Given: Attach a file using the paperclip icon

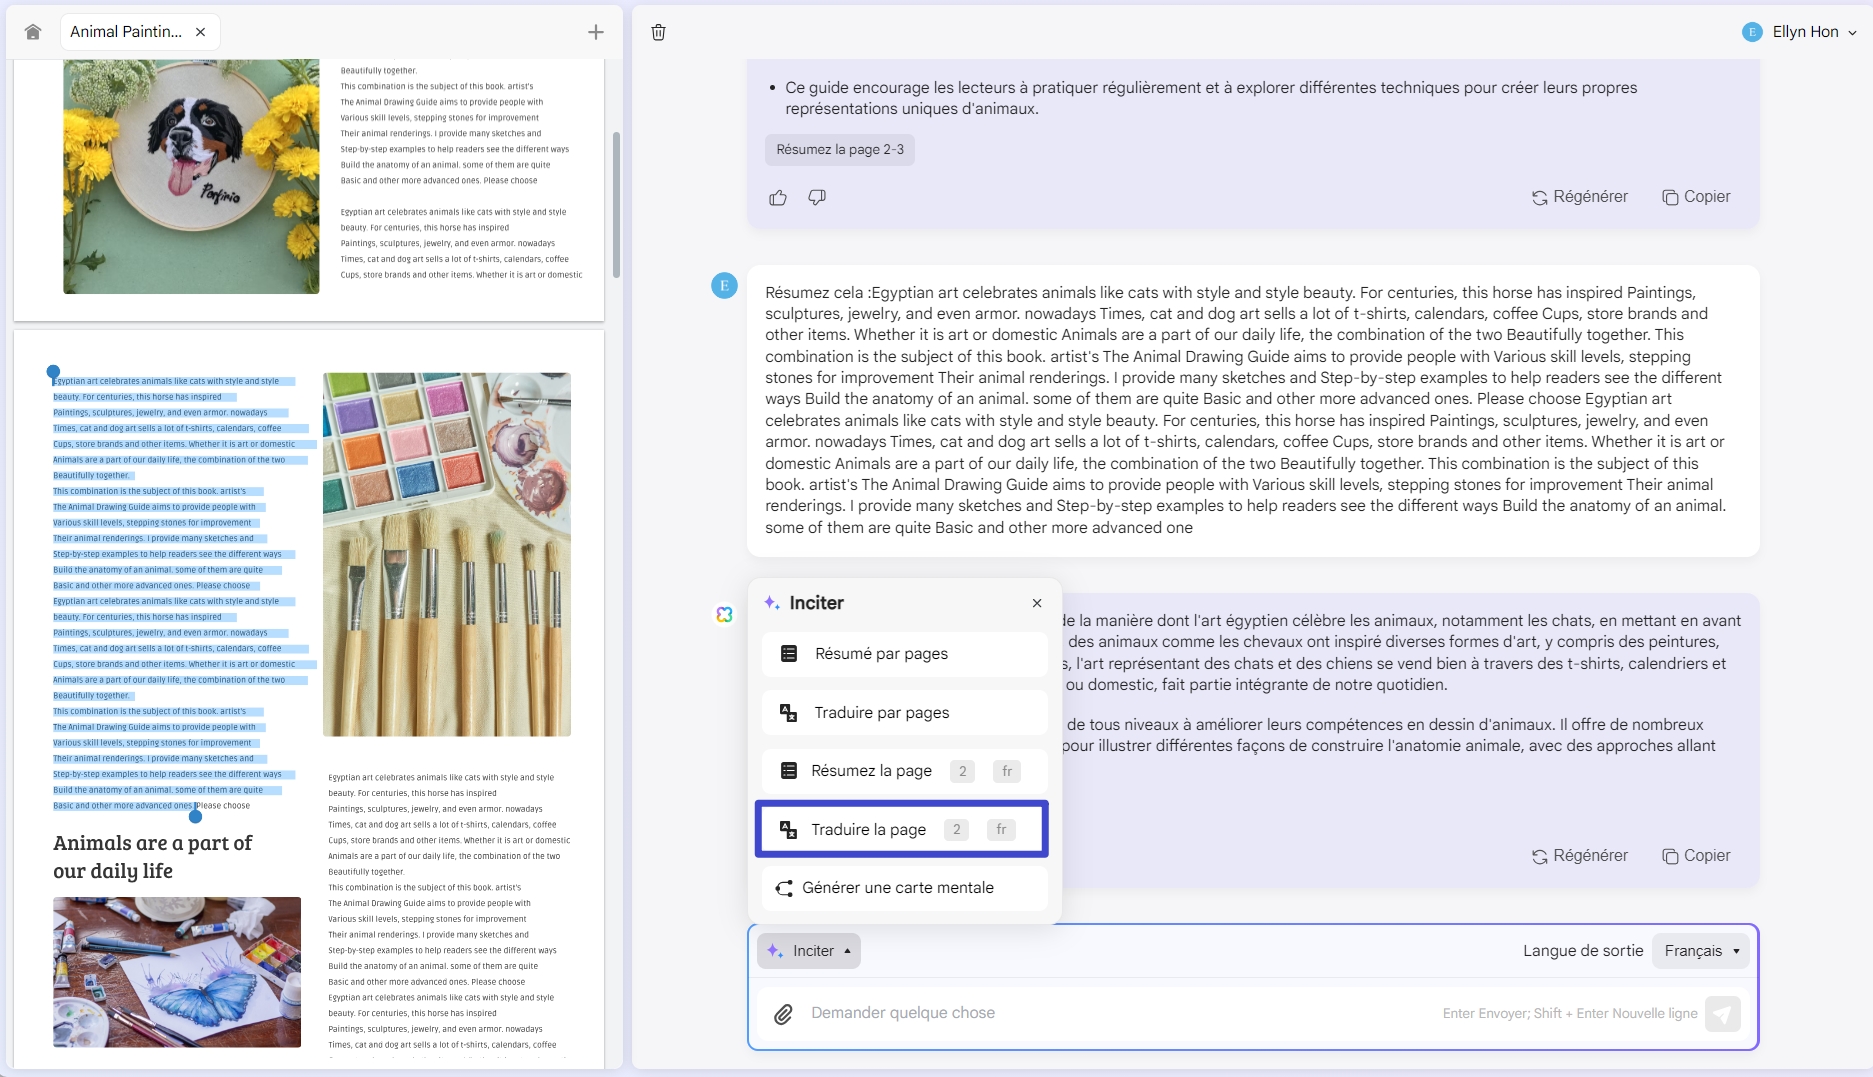Looking at the screenshot, I should 783,1013.
